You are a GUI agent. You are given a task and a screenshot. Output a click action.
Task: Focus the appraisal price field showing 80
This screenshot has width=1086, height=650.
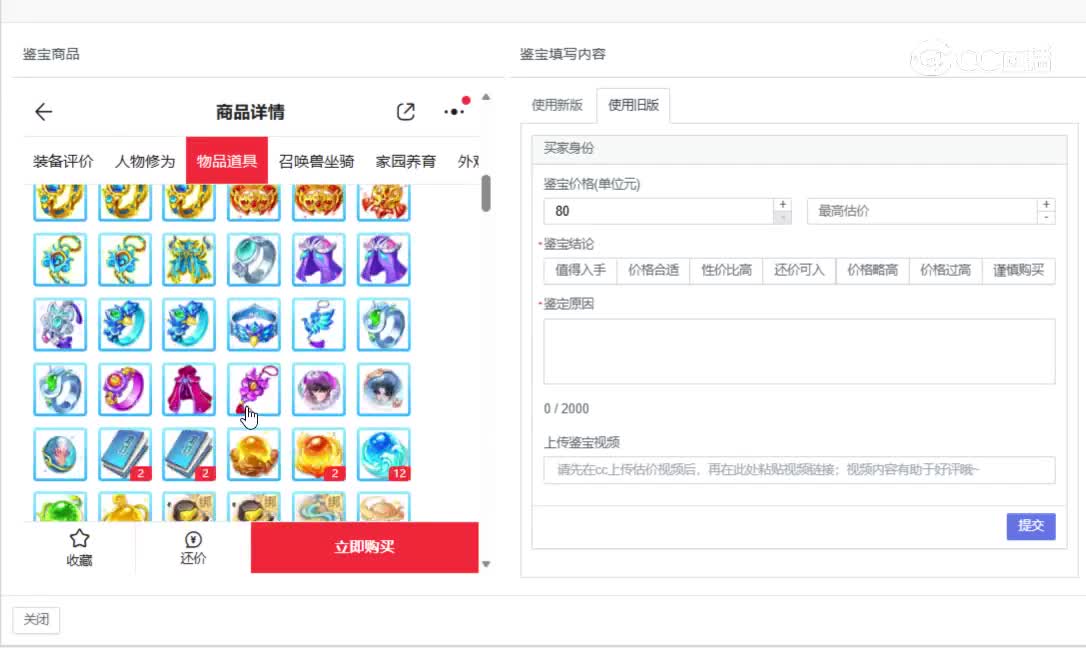point(658,211)
